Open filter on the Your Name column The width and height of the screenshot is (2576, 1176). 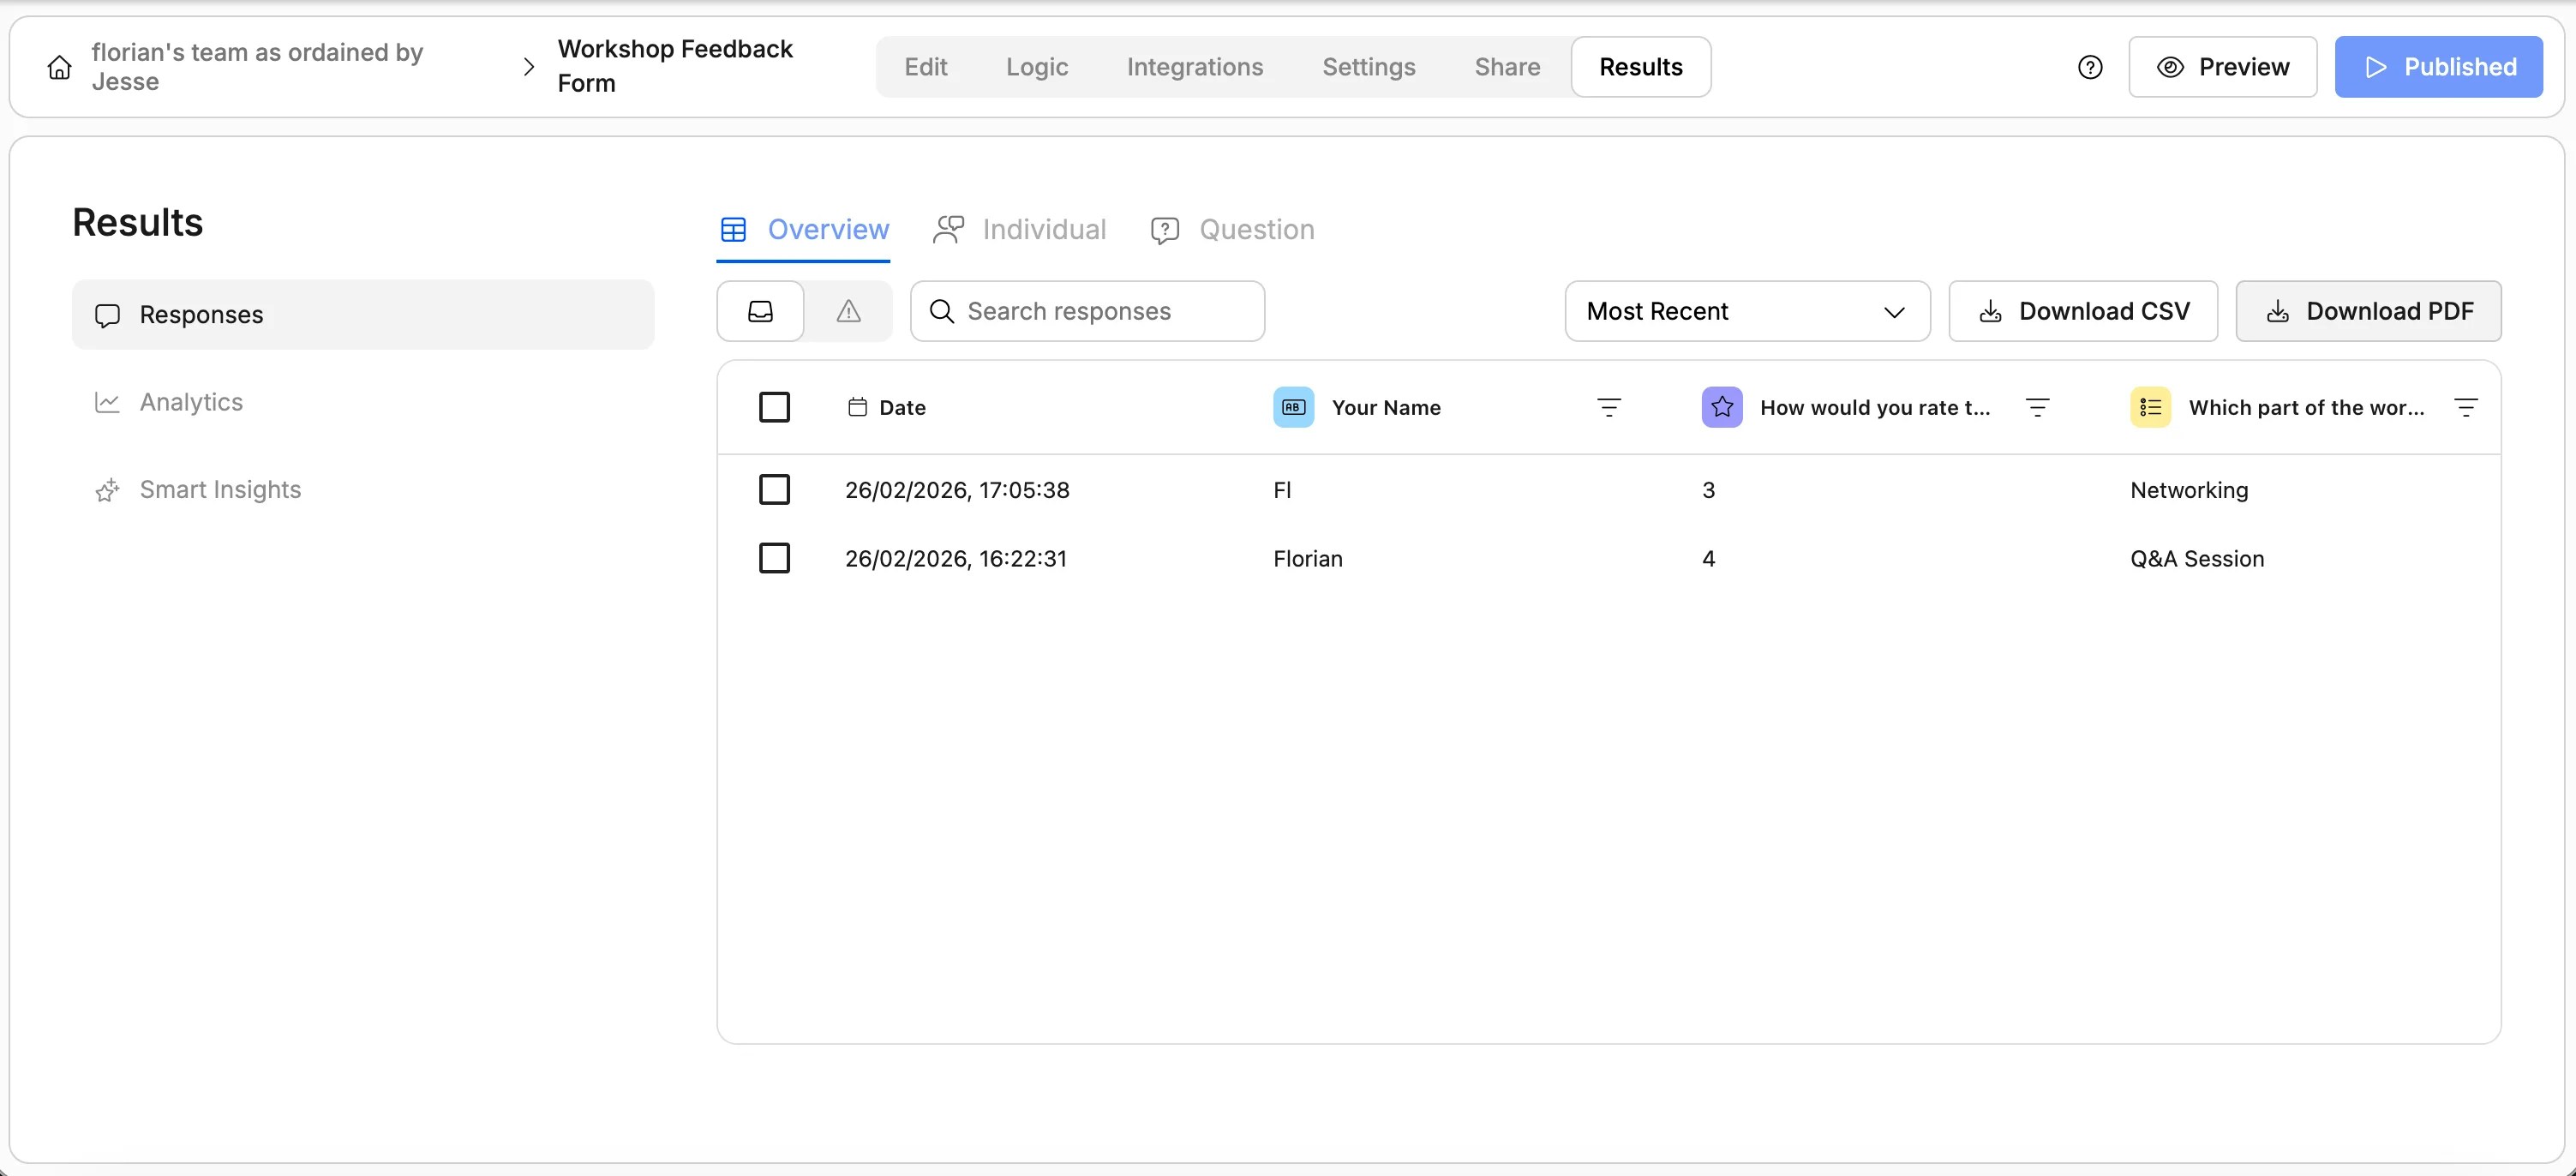tap(1609, 407)
